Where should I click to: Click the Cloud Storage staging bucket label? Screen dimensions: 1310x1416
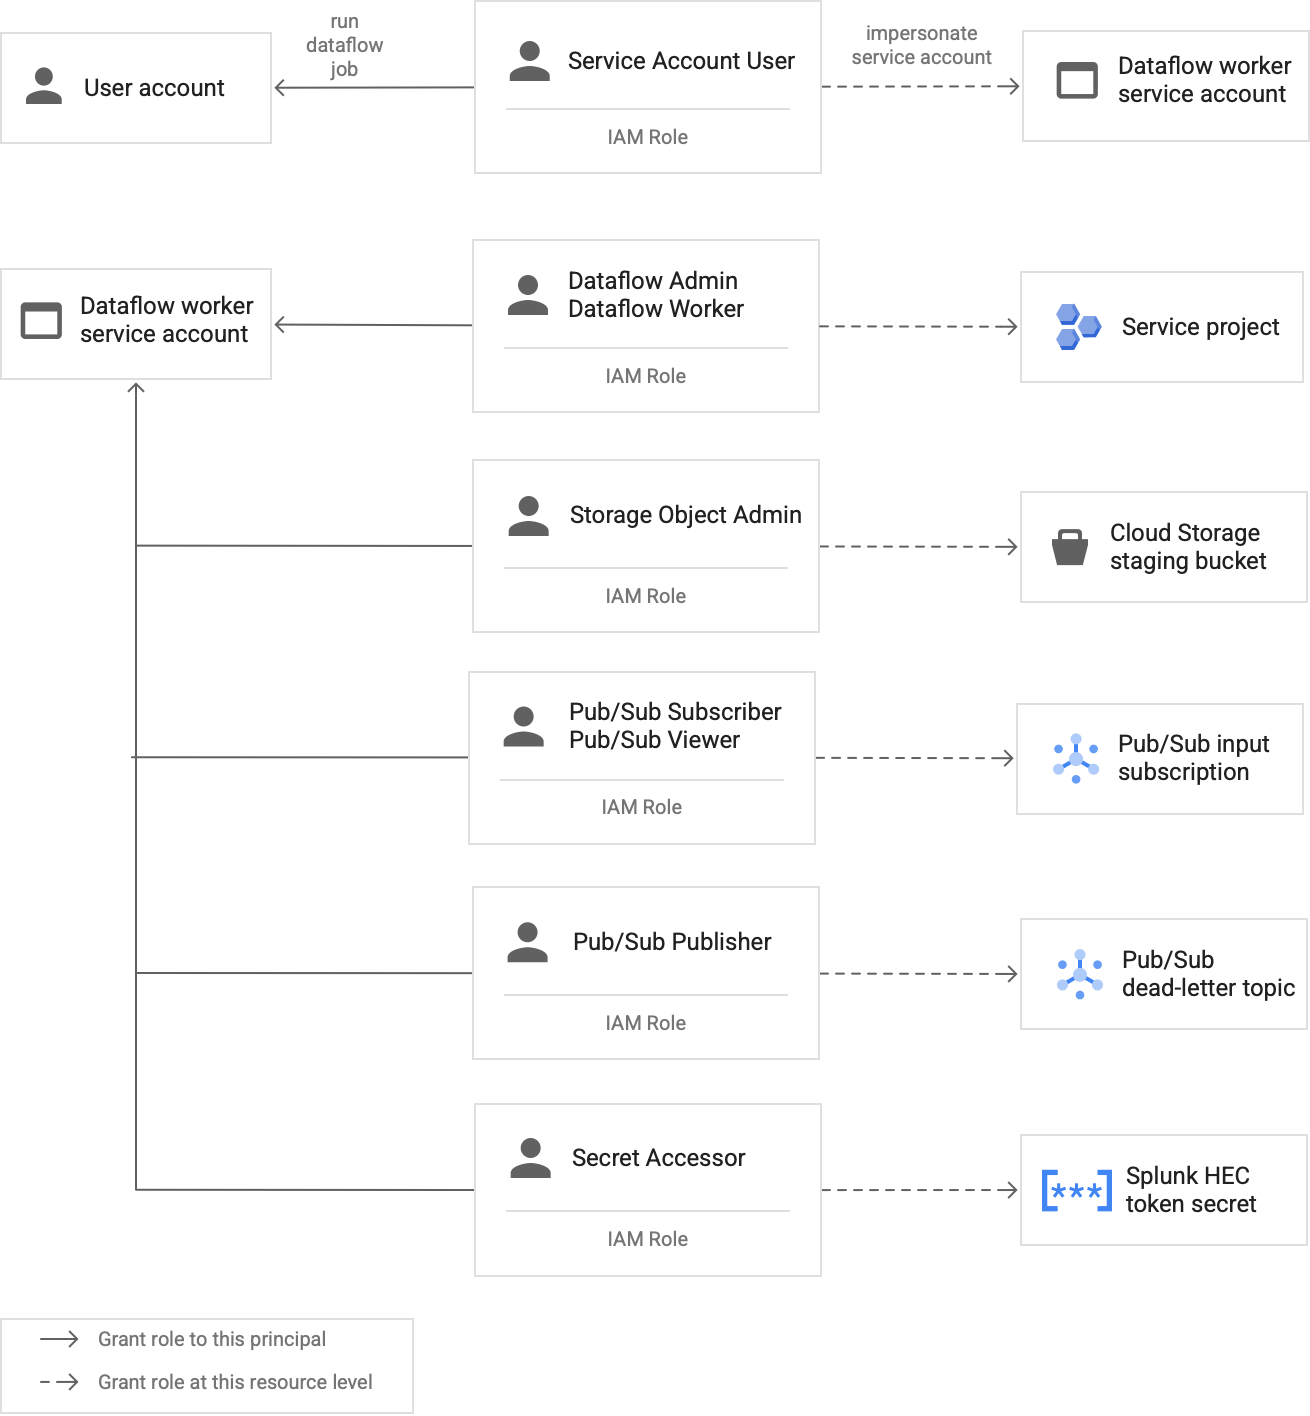coord(1187,547)
